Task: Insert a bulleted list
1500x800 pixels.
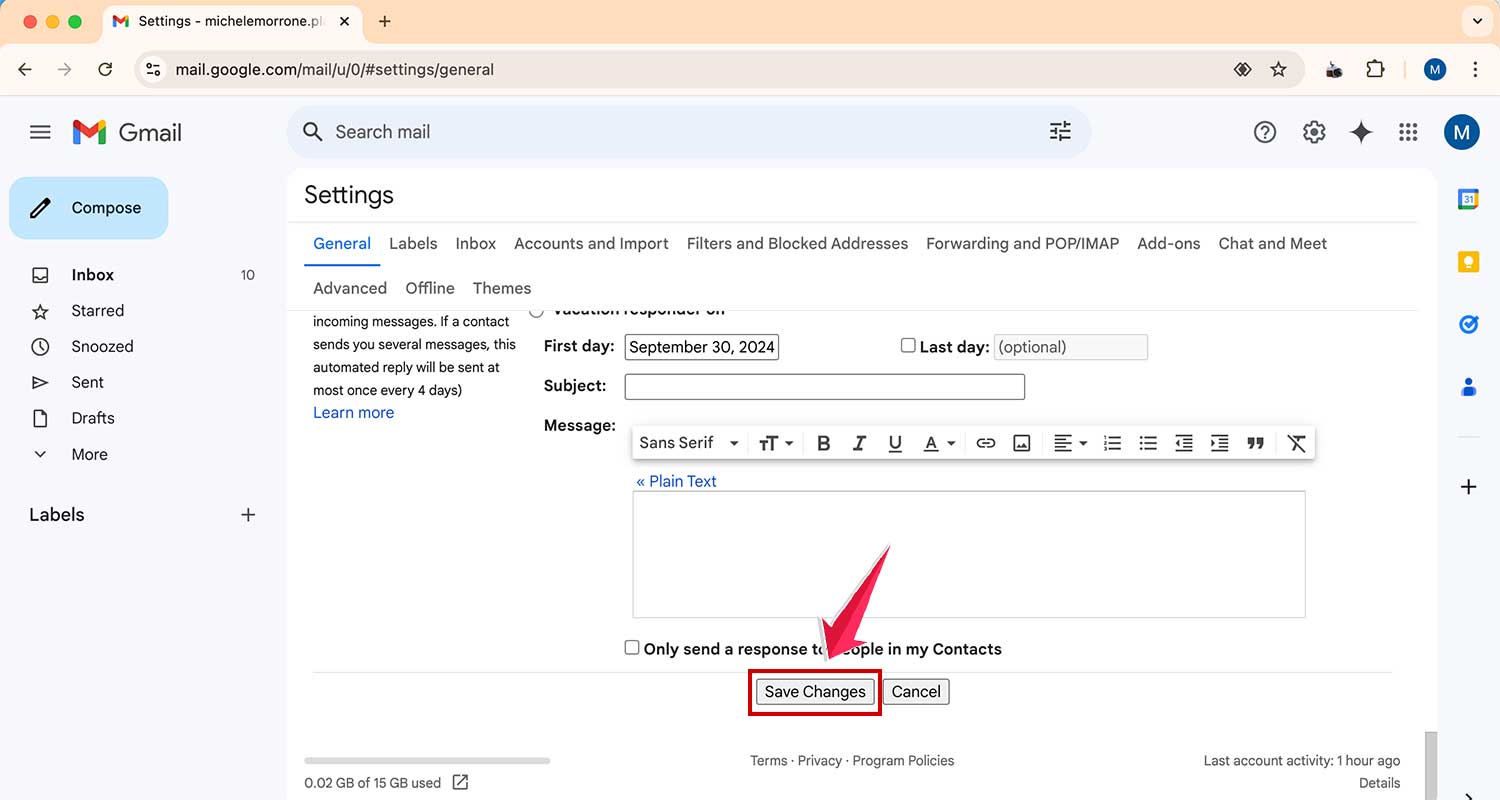Action: tap(1147, 442)
